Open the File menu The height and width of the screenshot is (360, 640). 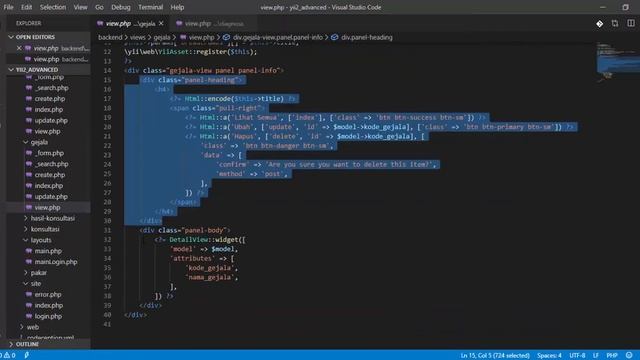(x=8, y=7)
